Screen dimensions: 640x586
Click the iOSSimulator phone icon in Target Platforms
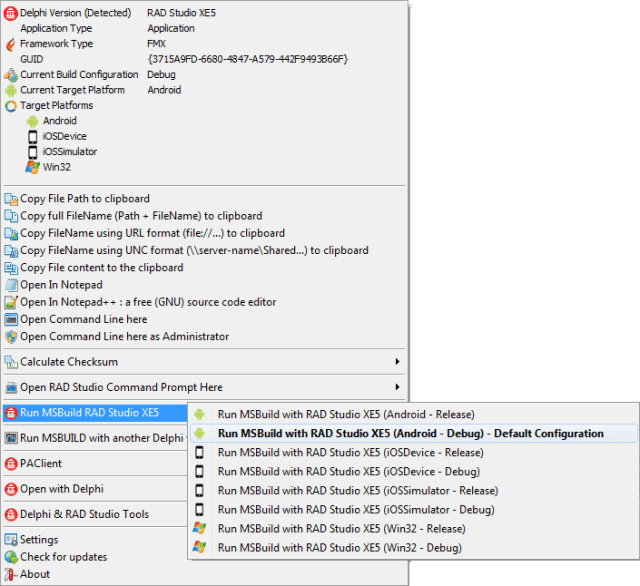[x=33, y=152]
